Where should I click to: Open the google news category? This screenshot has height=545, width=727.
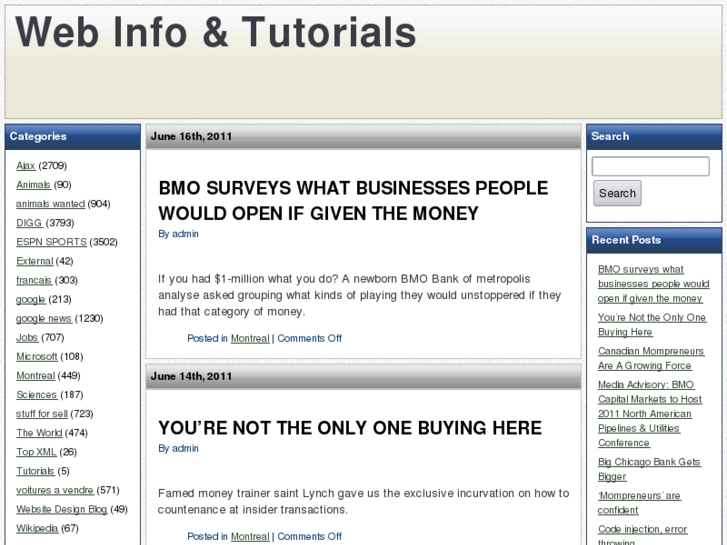point(44,318)
